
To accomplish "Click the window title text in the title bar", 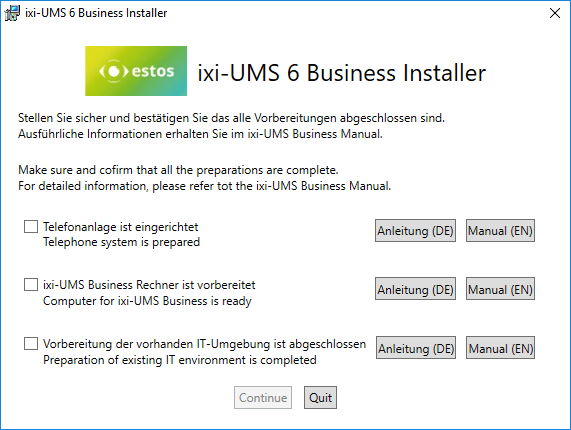I will (96, 13).
